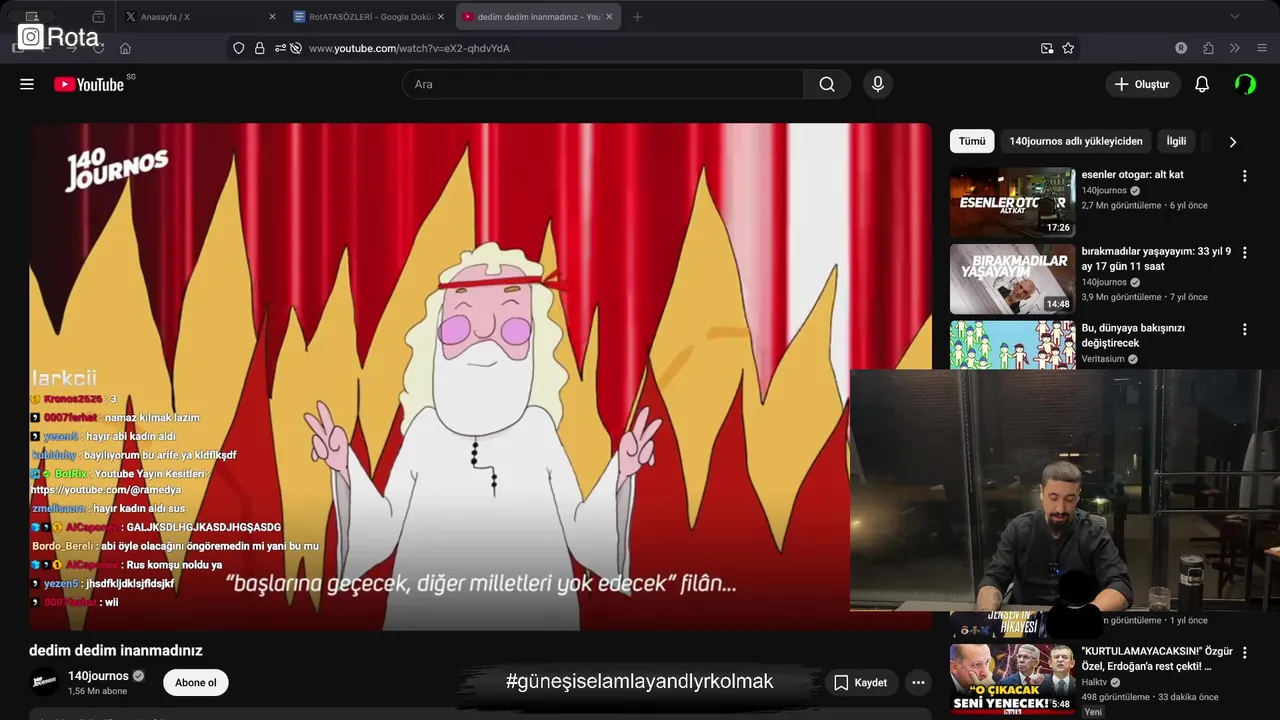
Task: Show more tools double-chevron in toolbar
Action: tap(1234, 48)
